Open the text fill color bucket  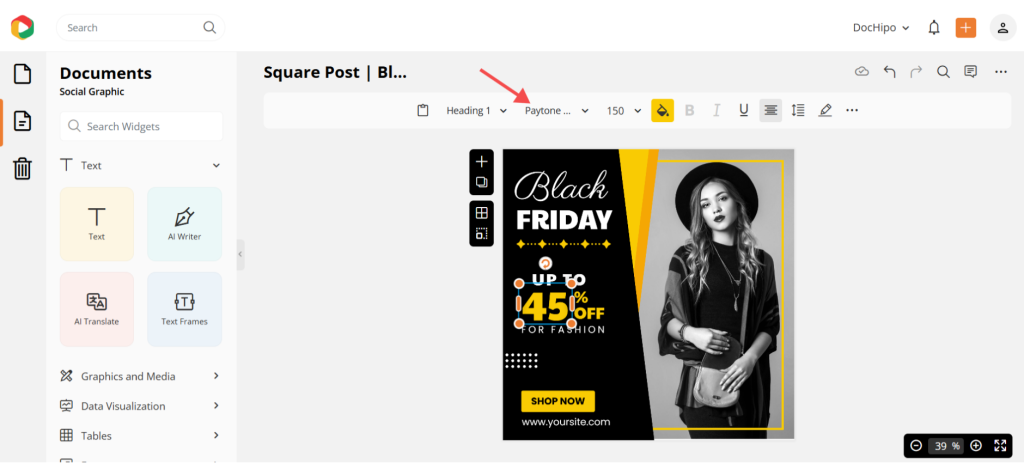click(662, 110)
